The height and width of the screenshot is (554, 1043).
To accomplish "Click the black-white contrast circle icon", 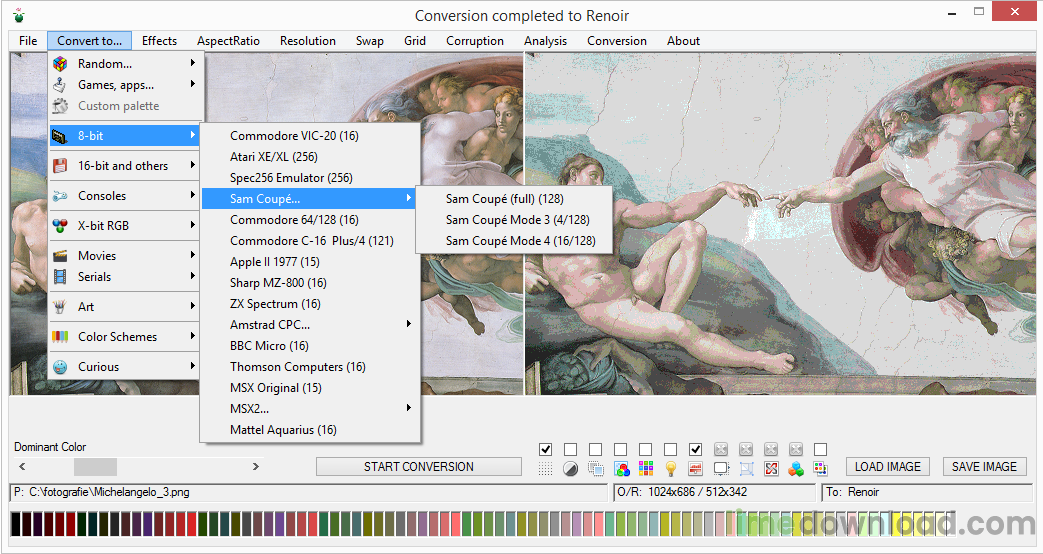I will (x=570, y=468).
